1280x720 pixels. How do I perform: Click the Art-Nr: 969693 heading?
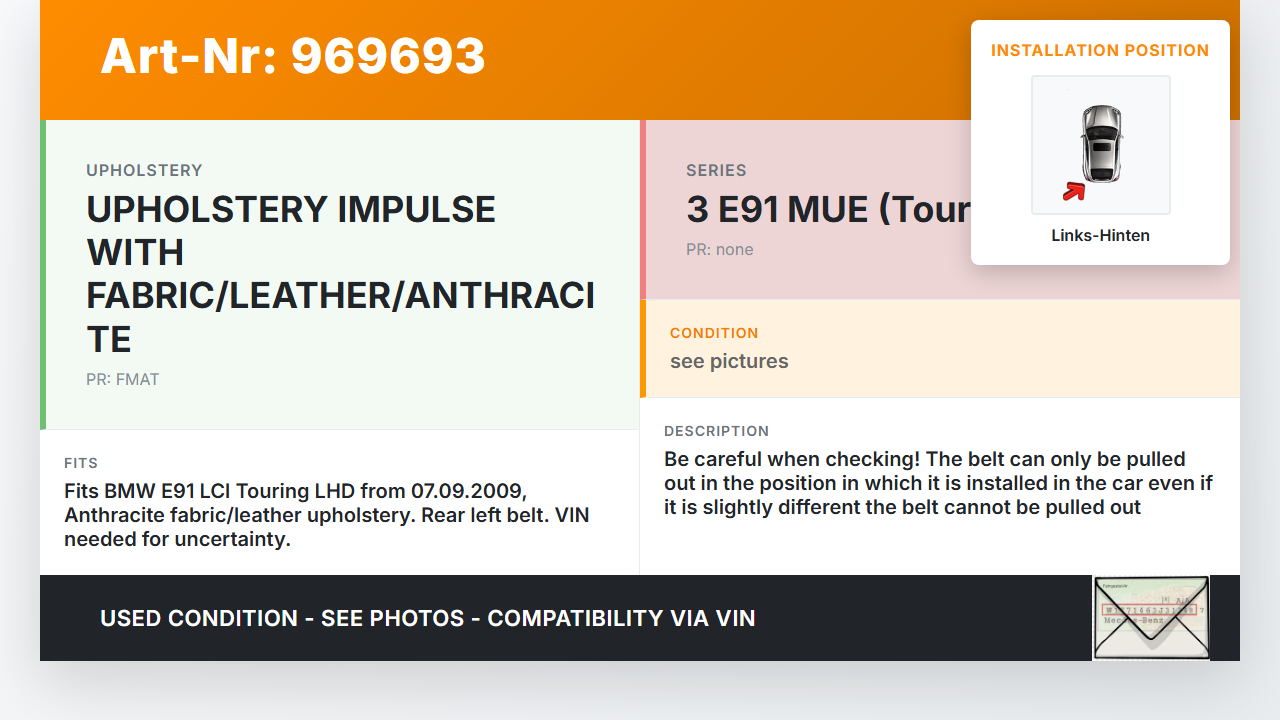point(293,57)
